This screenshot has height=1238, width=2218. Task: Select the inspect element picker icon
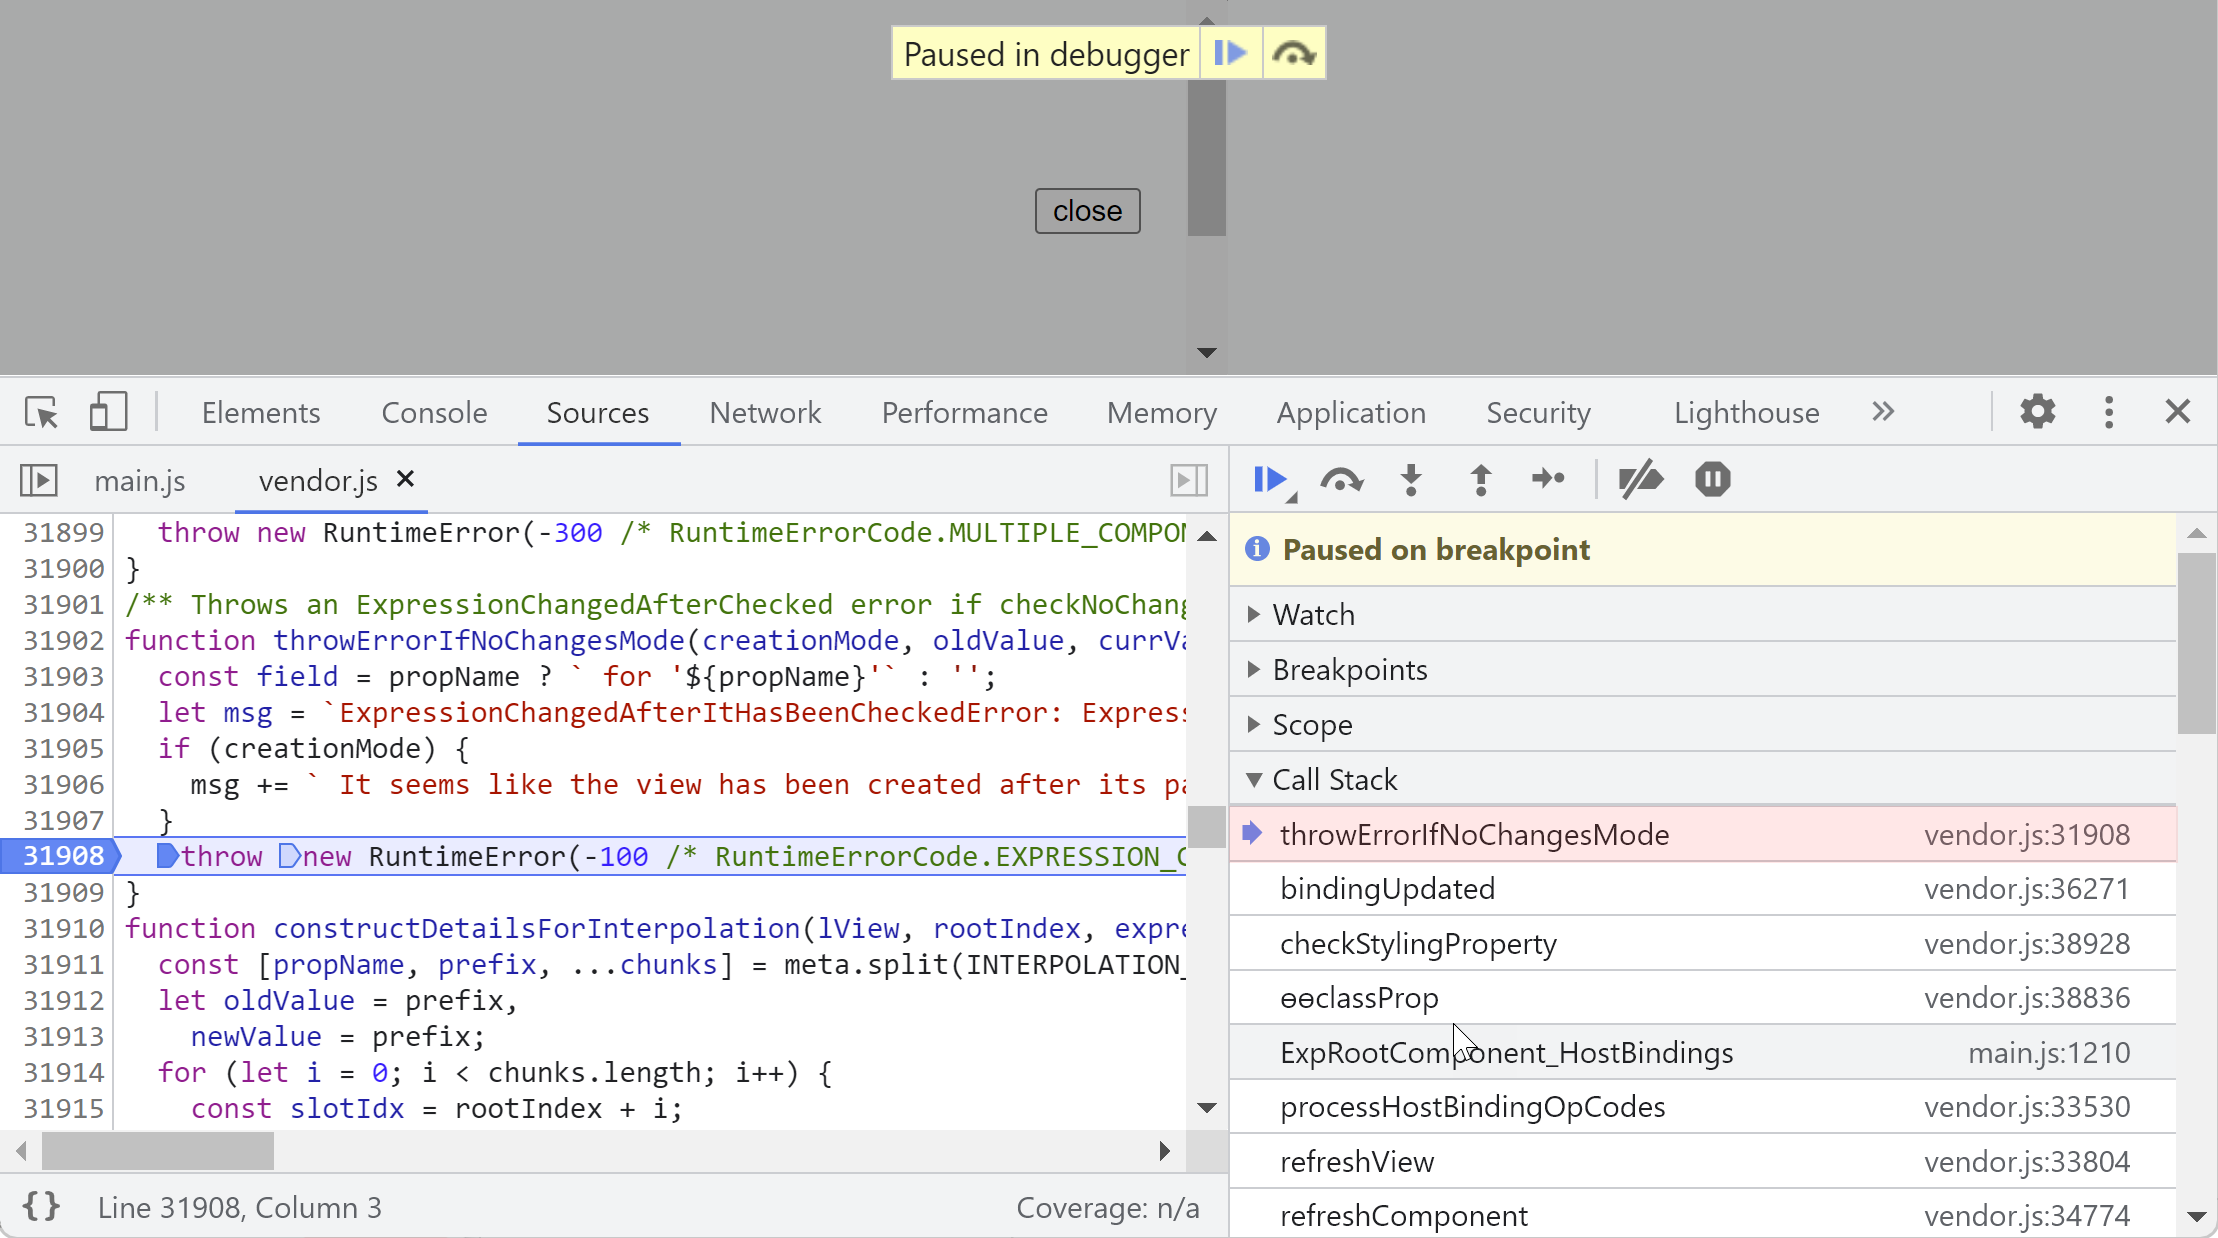pos(42,412)
